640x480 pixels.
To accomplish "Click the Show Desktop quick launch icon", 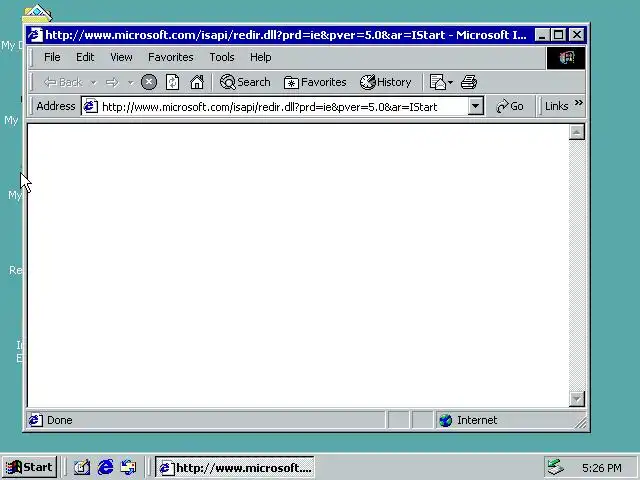I will [82, 467].
